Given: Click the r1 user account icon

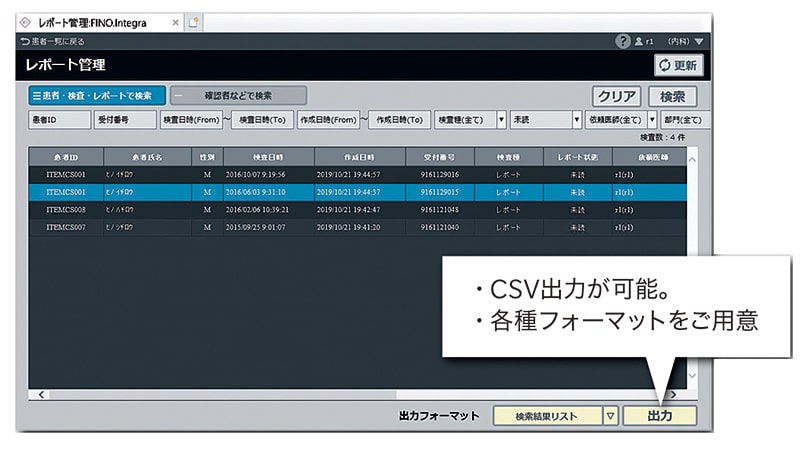Looking at the screenshot, I should click(640, 42).
